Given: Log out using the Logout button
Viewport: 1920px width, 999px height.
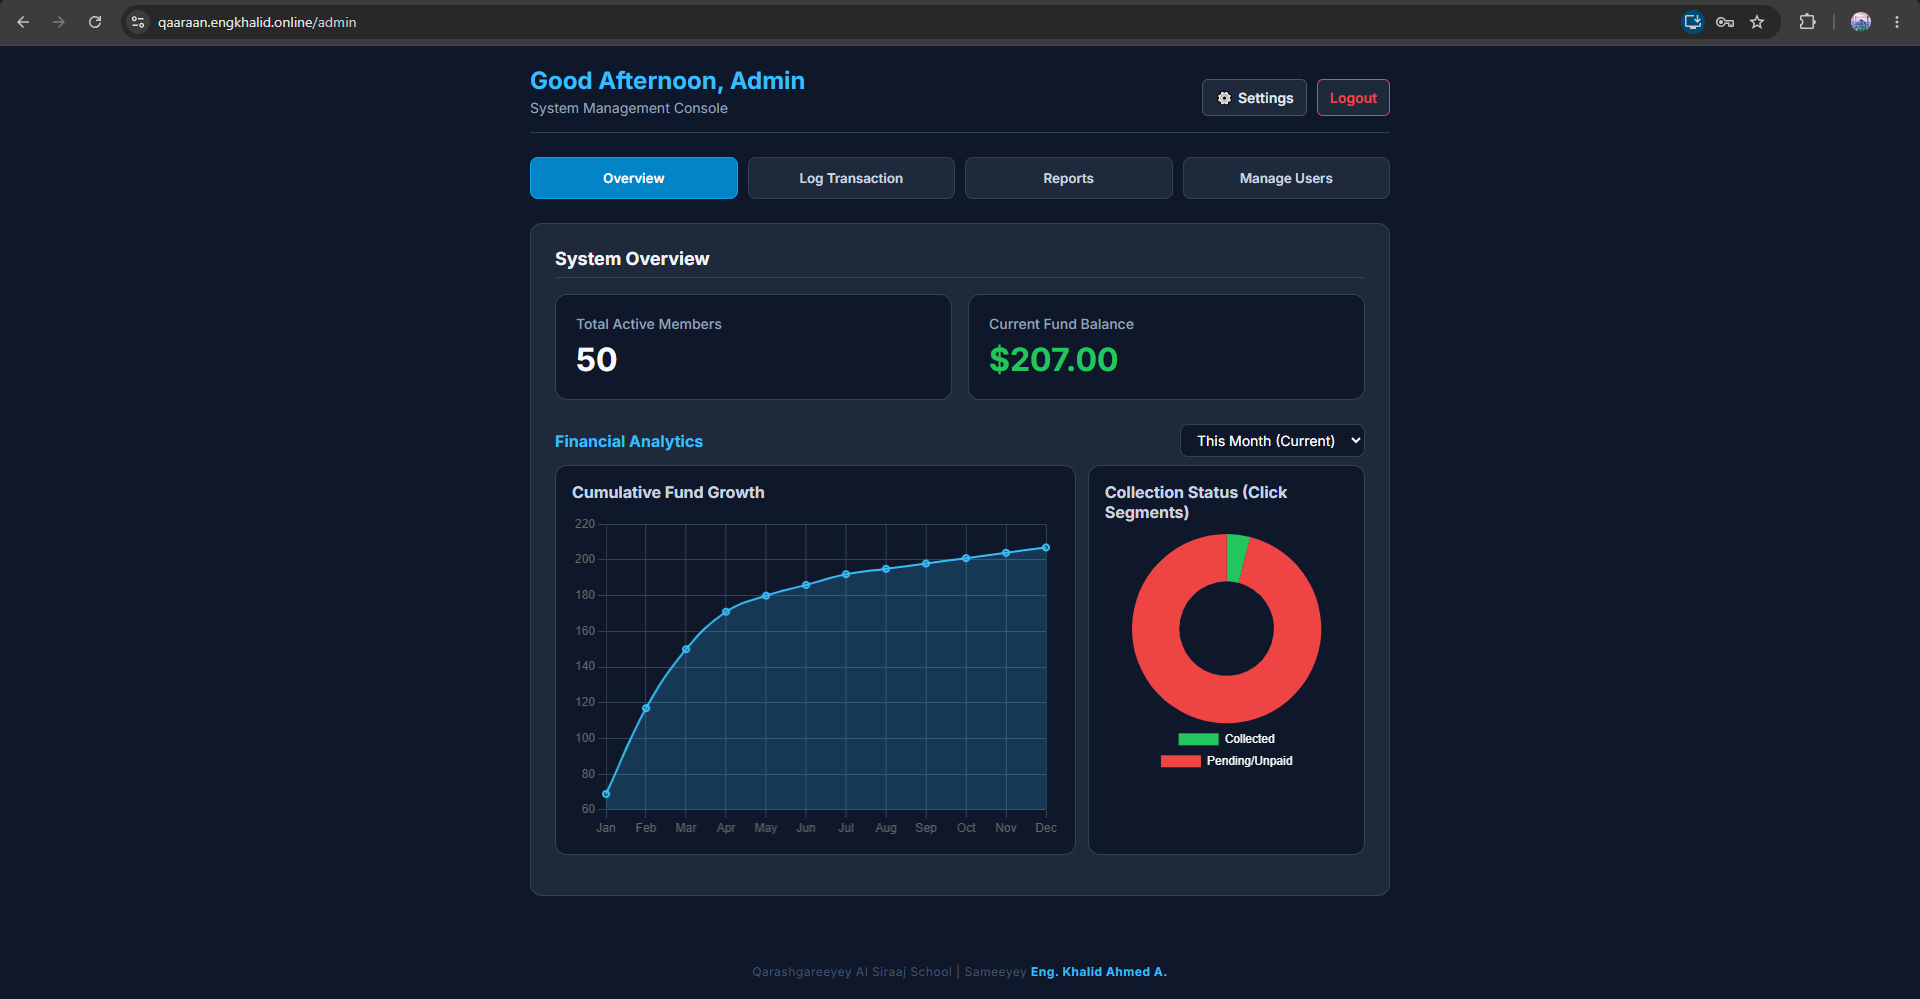Looking at the screenshot, I should (x=1353, y=98).
